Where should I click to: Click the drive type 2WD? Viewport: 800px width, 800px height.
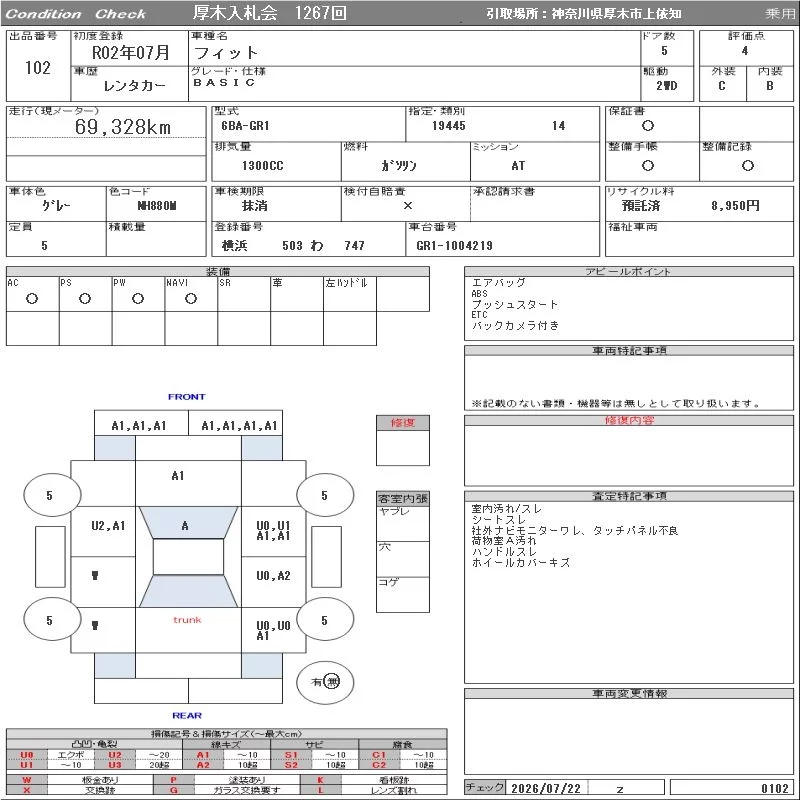[666, 86]
